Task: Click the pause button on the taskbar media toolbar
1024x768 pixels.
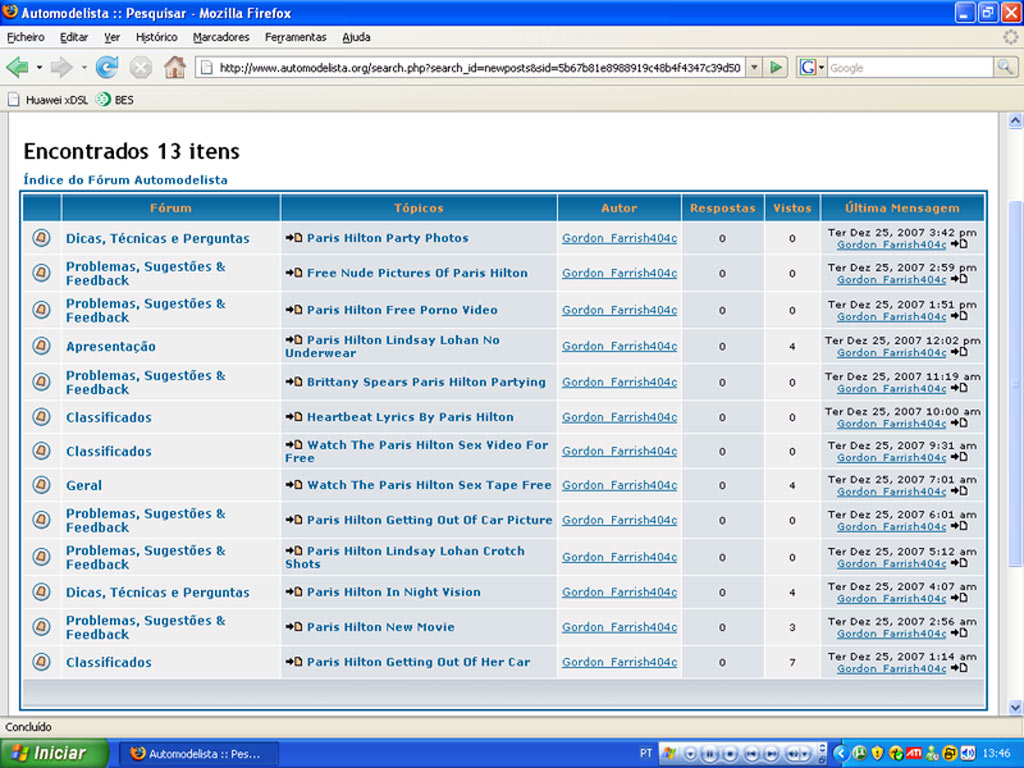Action: (710, 754)
